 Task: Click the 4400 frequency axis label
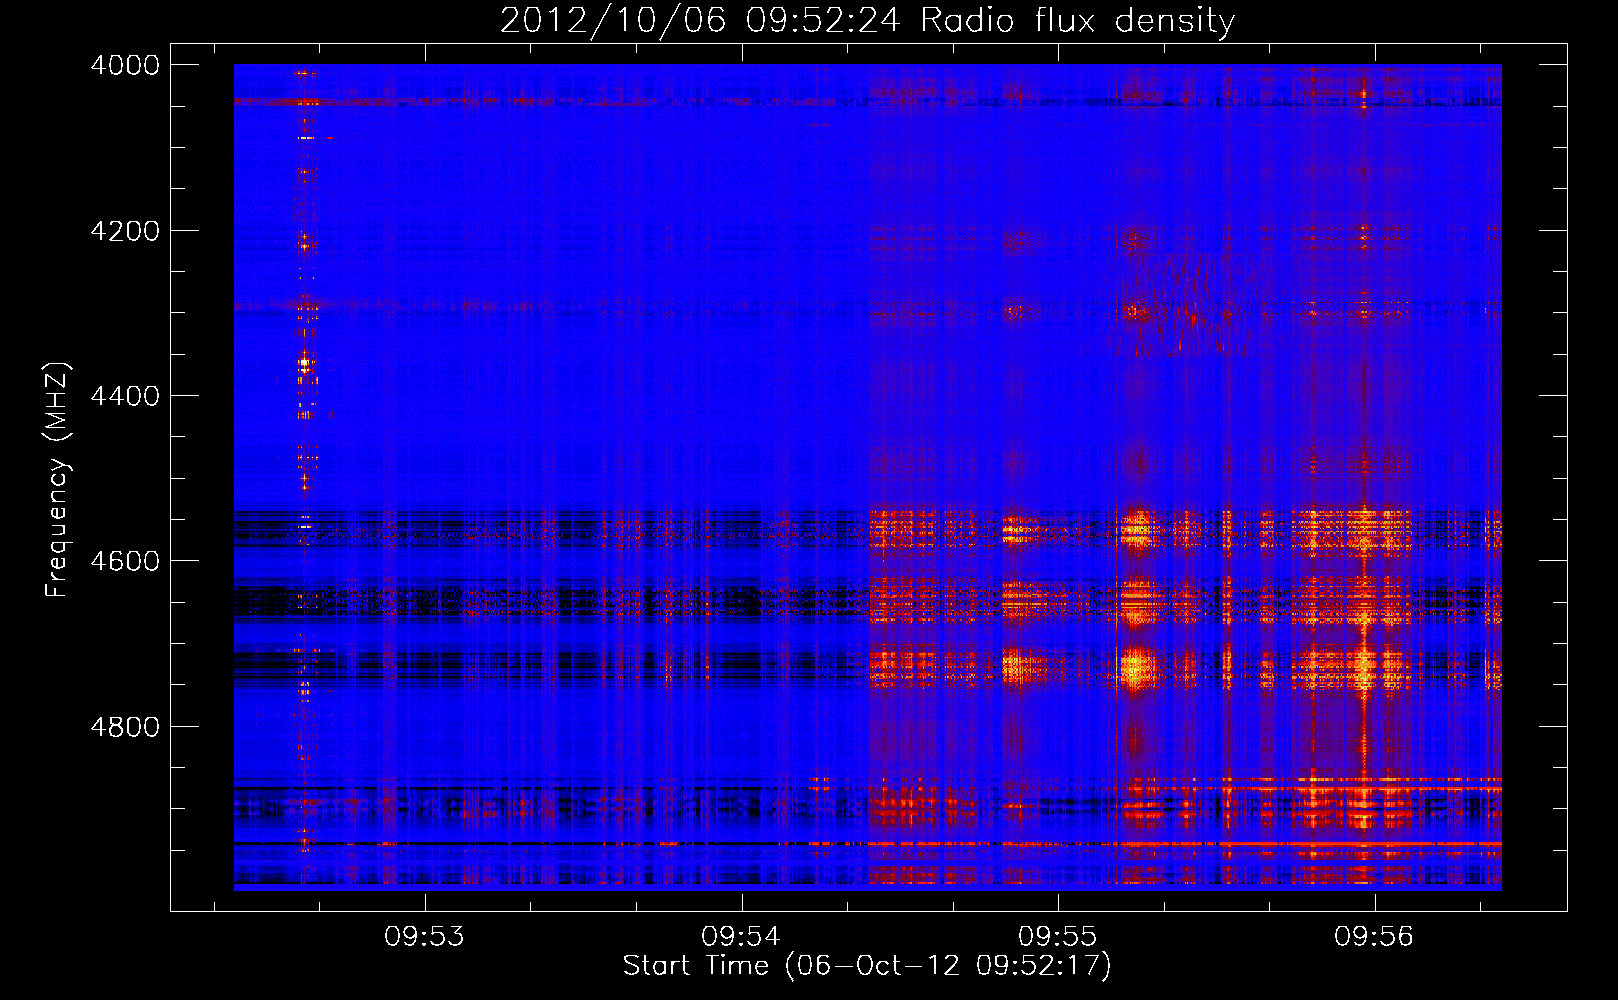pyautogui.click(x=125, y=396)
